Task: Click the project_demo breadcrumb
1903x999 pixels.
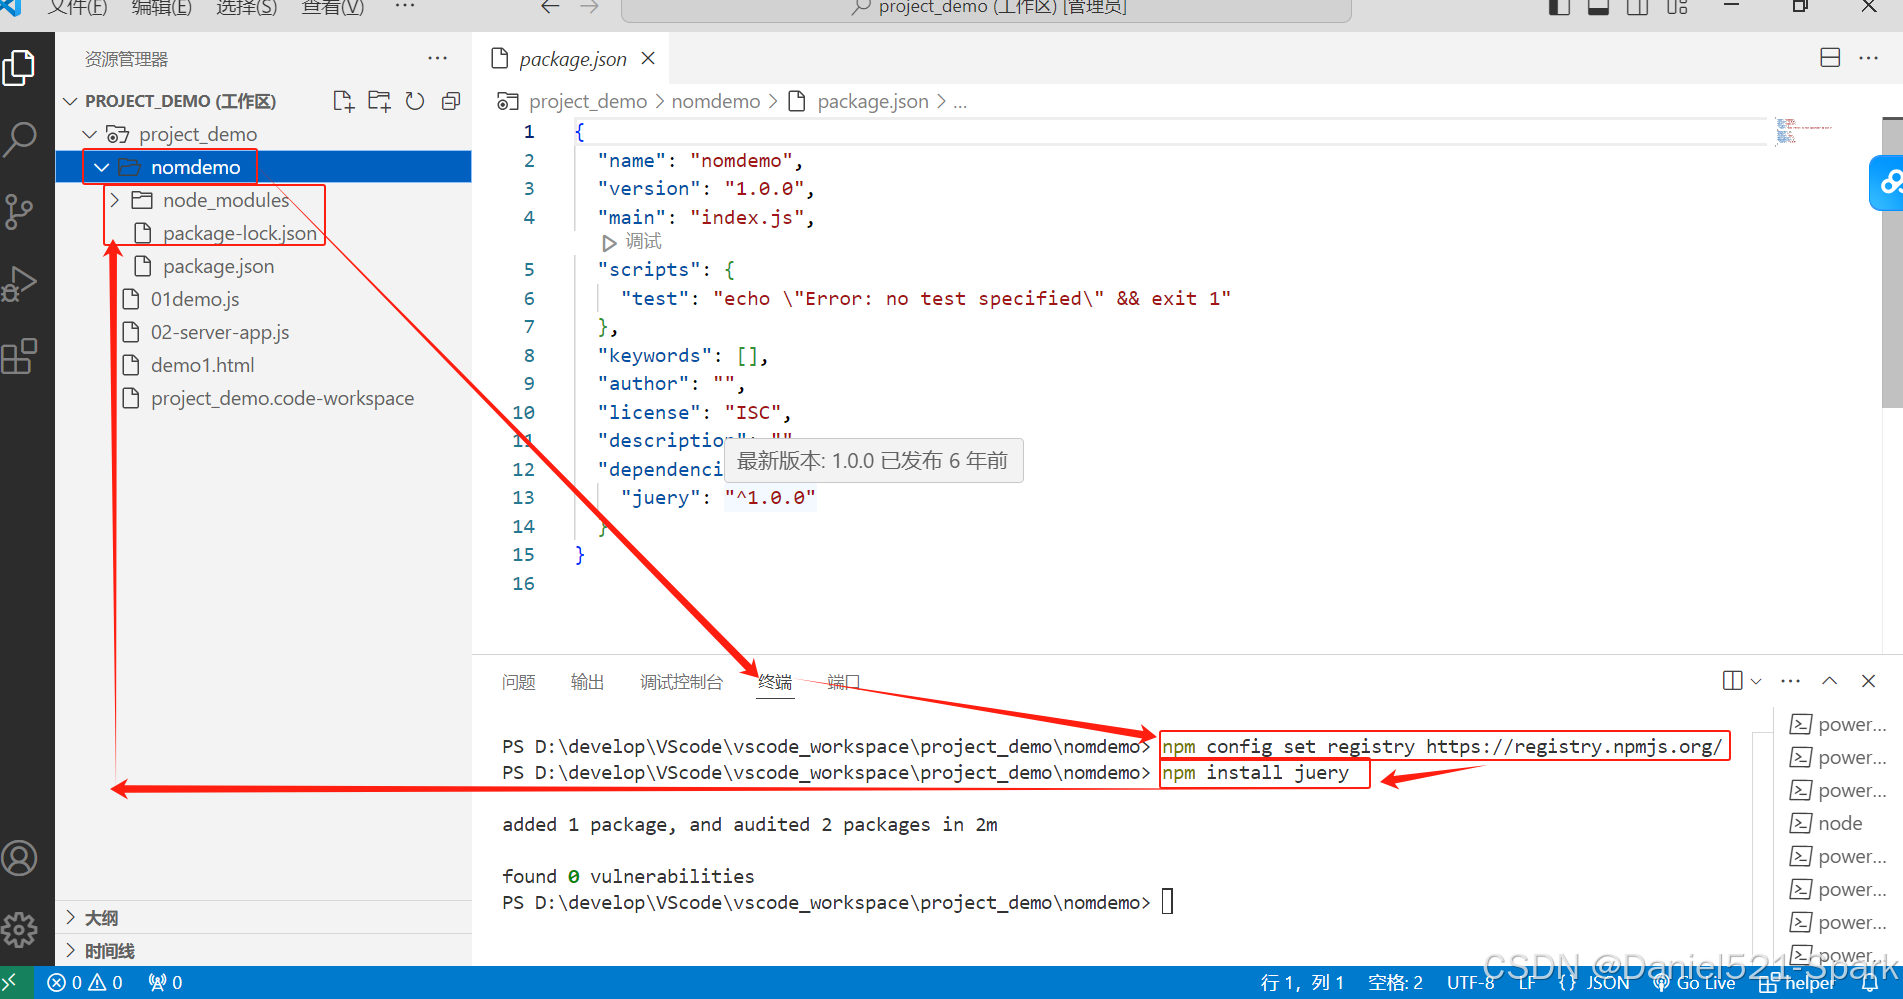Action: pyautogui.click(x=588, y=101)
